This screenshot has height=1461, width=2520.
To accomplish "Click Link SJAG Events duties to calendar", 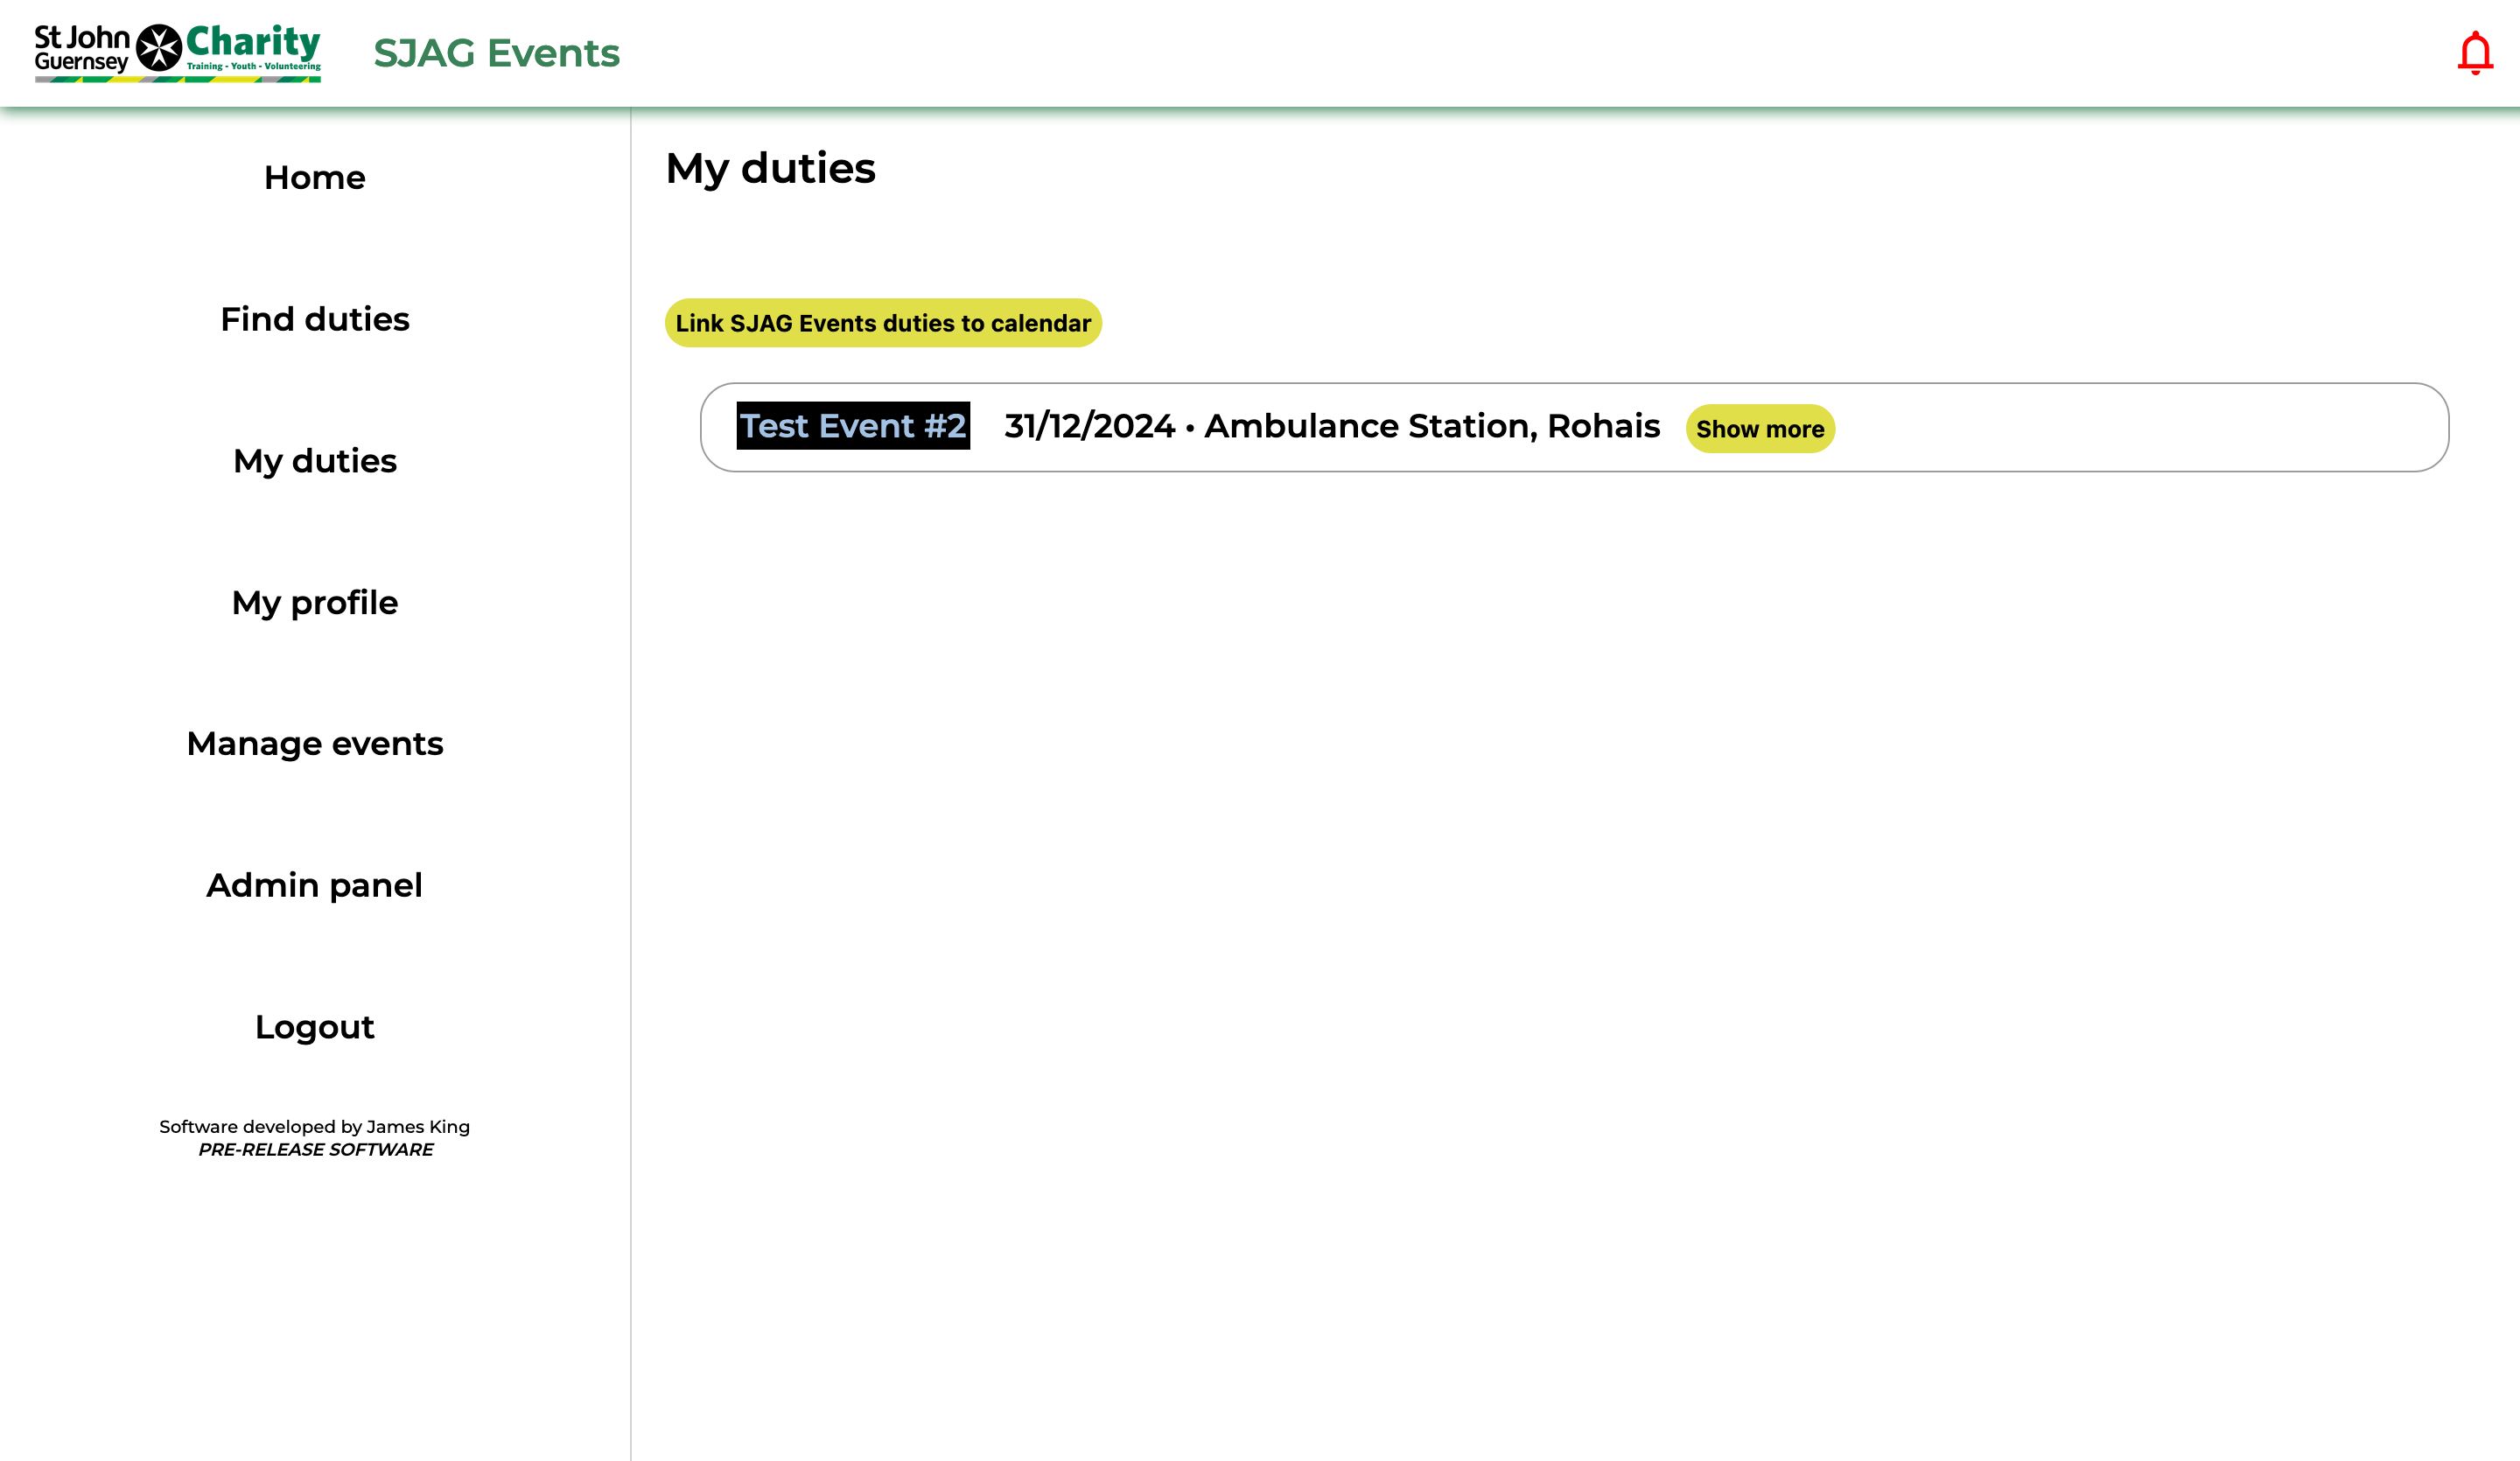I will pos(882,323).
